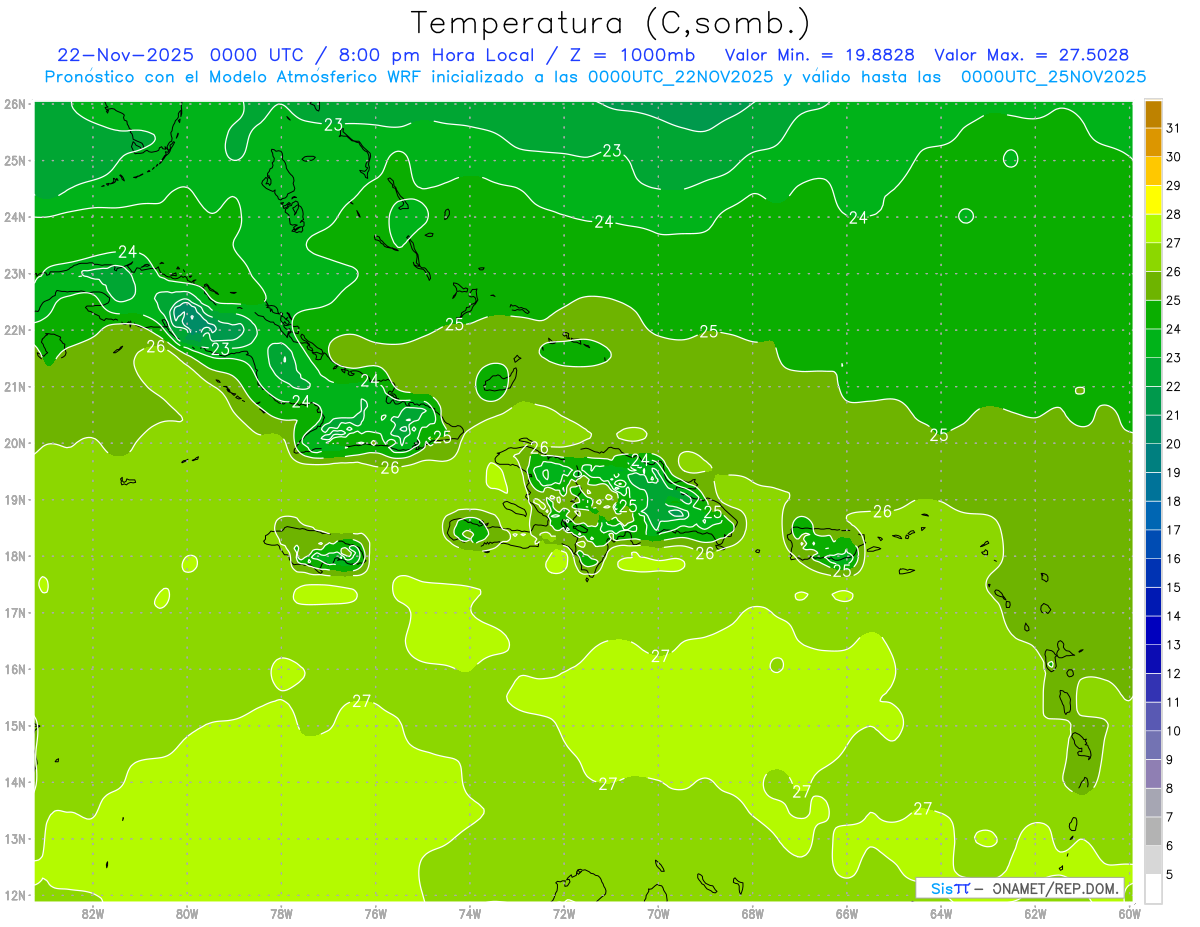Click the longitude label "70W"

pyautogui.click(x=658, y=912)
